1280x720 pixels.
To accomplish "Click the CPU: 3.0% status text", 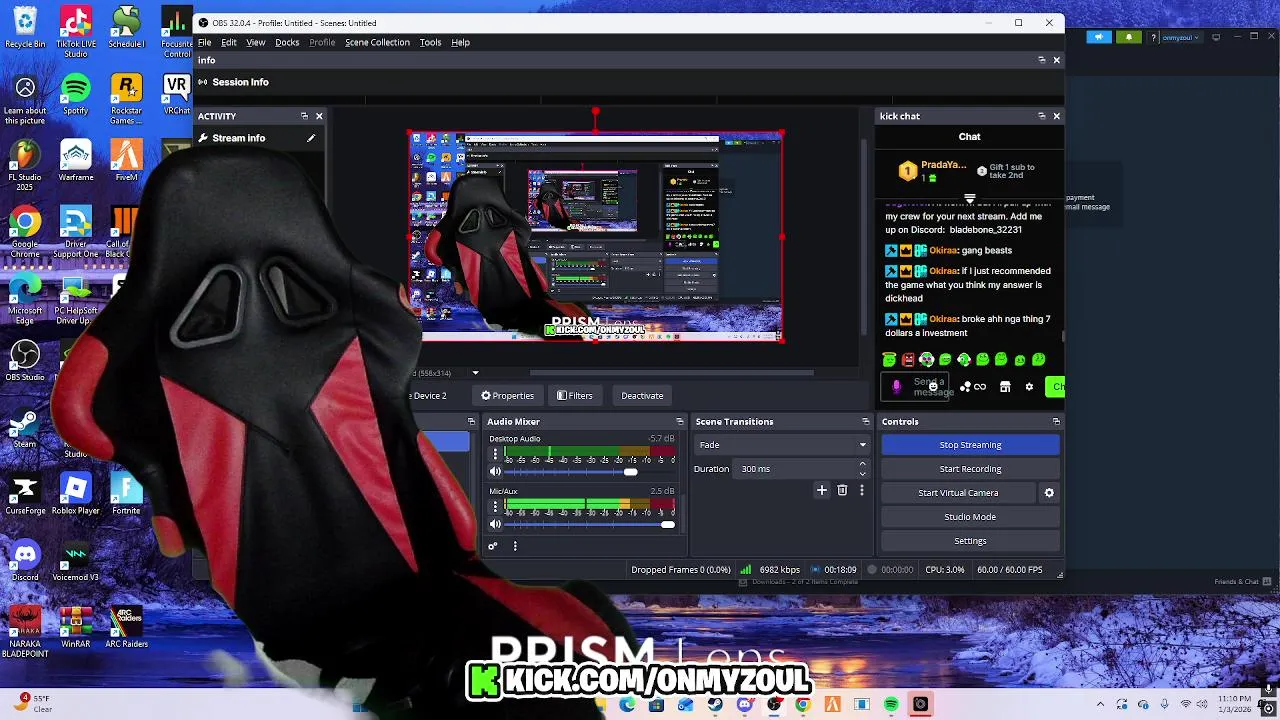I will (945, 570).
